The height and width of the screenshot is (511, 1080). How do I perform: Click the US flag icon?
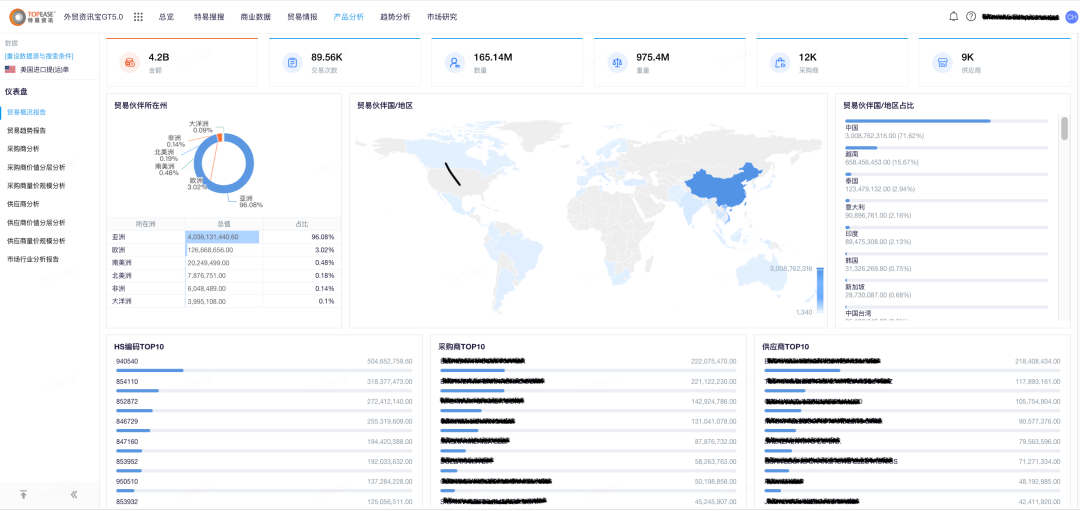(x=10, y=70)
